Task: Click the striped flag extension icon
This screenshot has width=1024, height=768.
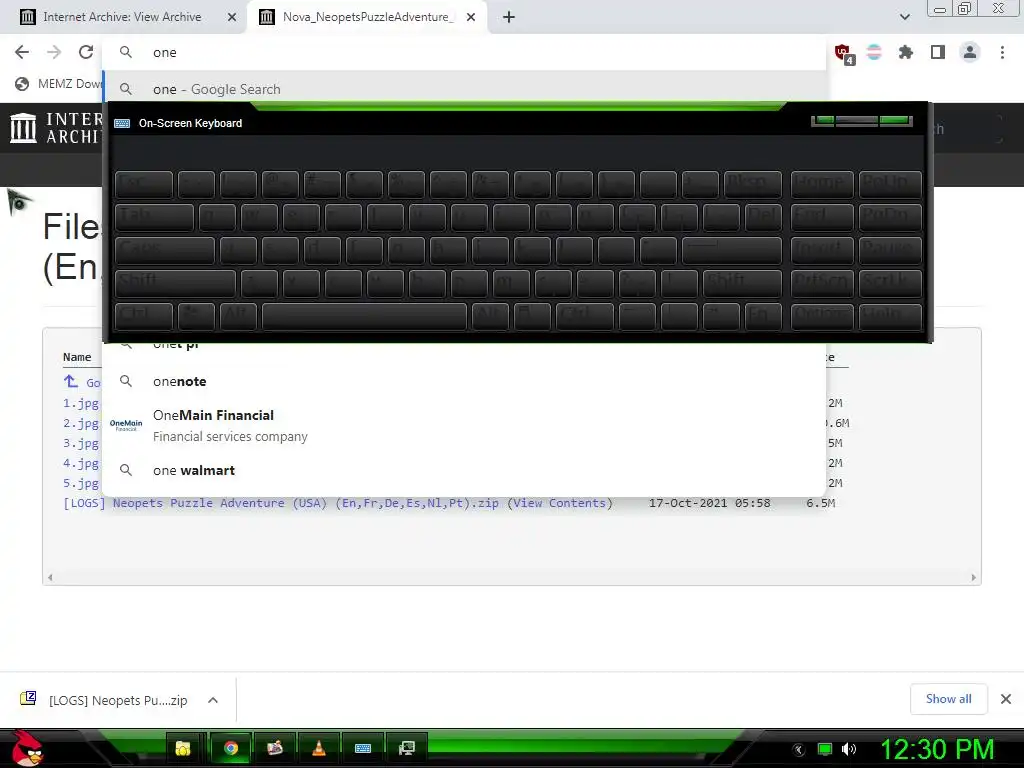Action: 874,52
